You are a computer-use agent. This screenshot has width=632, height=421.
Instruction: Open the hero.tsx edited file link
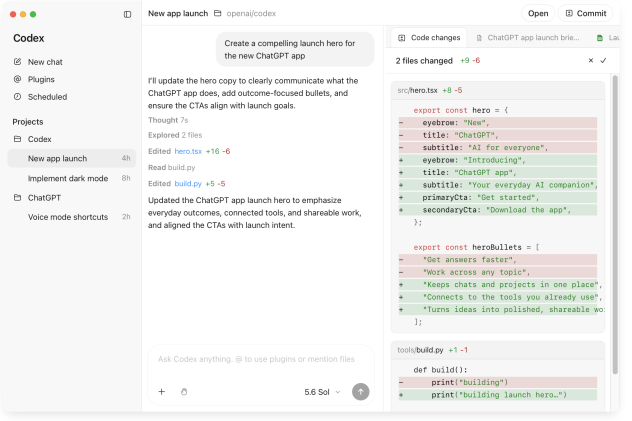188,151
